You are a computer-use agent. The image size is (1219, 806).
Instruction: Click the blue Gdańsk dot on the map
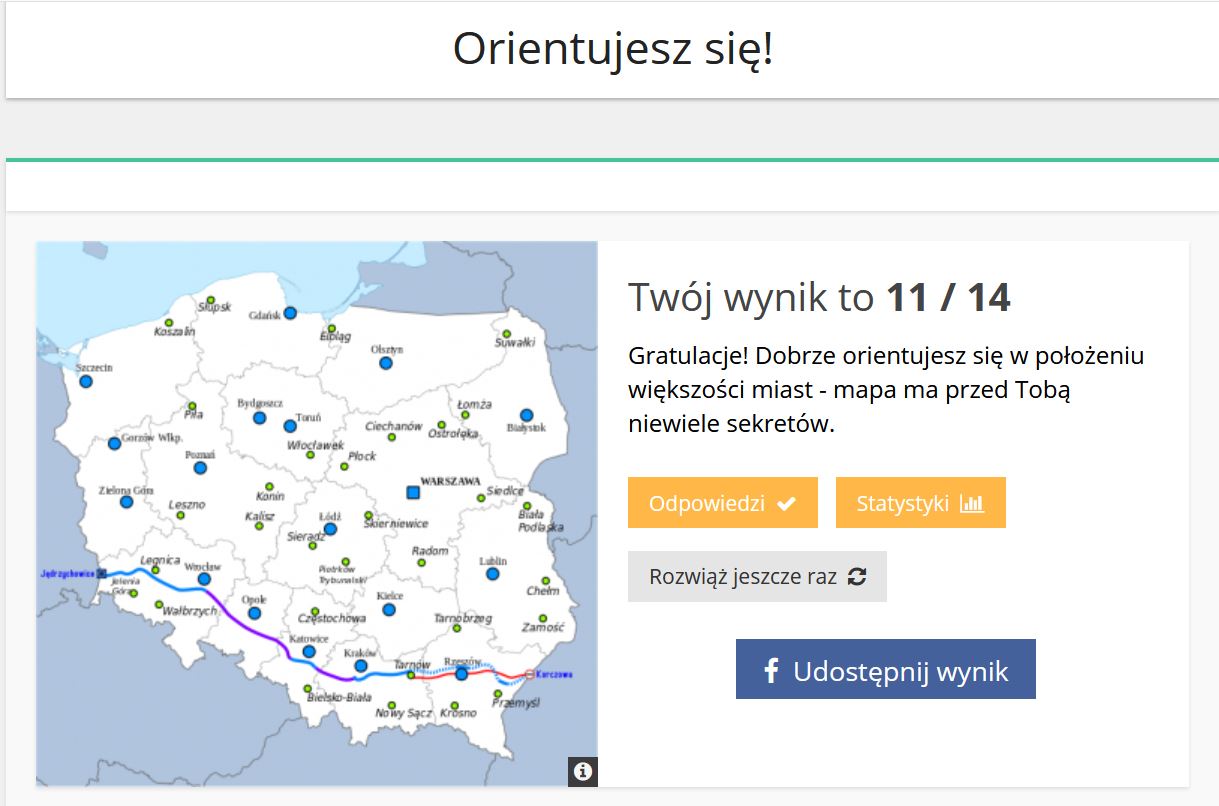pyautogui.click(x=290, y=313)
